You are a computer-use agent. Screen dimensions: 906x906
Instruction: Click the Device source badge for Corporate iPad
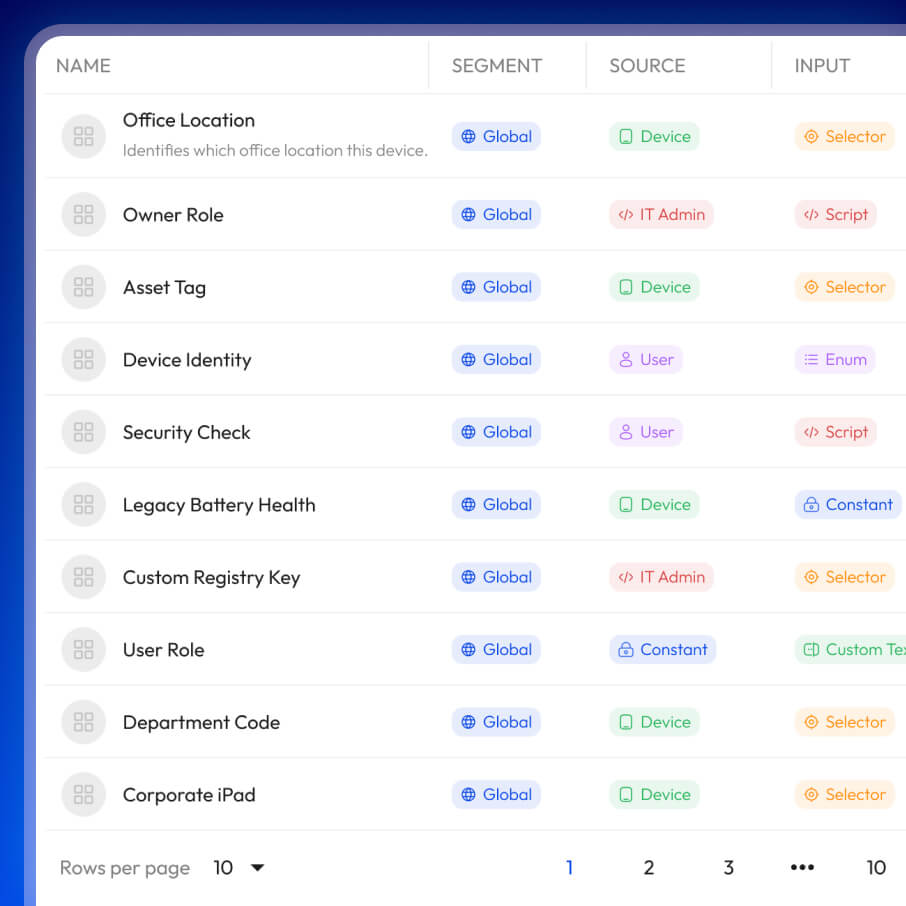tap(654, 794)
